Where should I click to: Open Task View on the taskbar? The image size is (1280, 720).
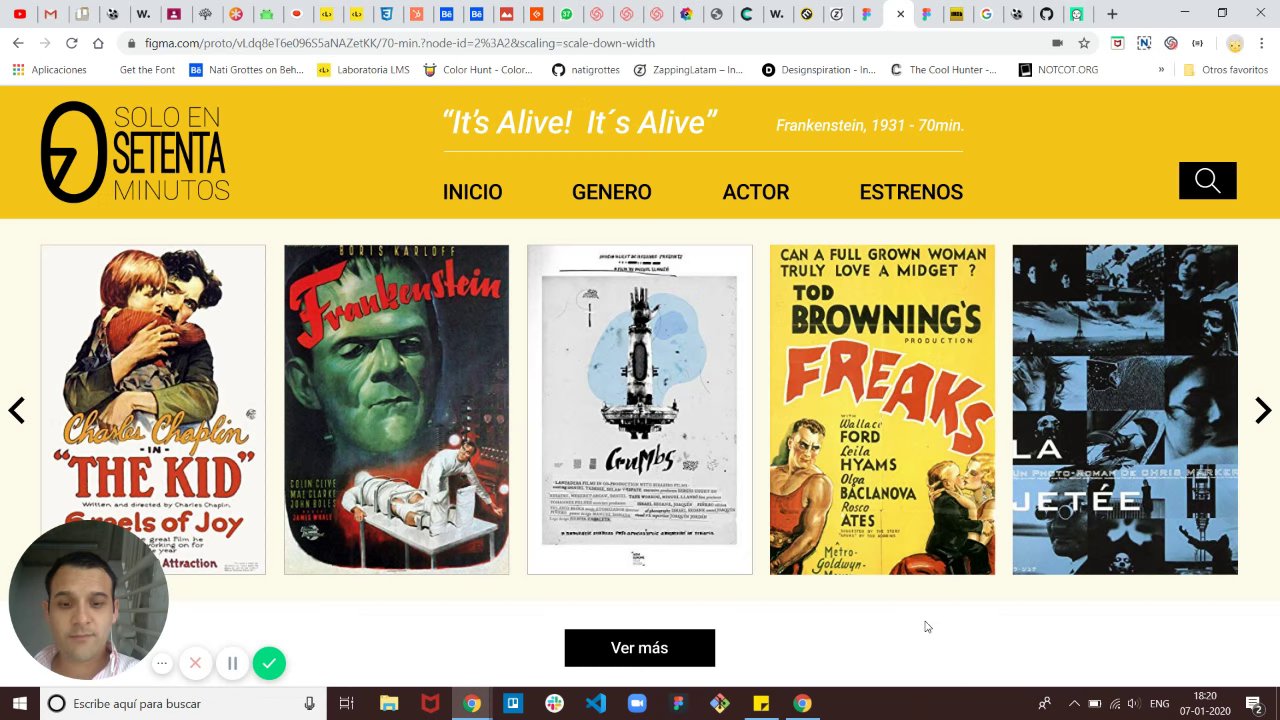pyautogui.click(x=346, y=703)
